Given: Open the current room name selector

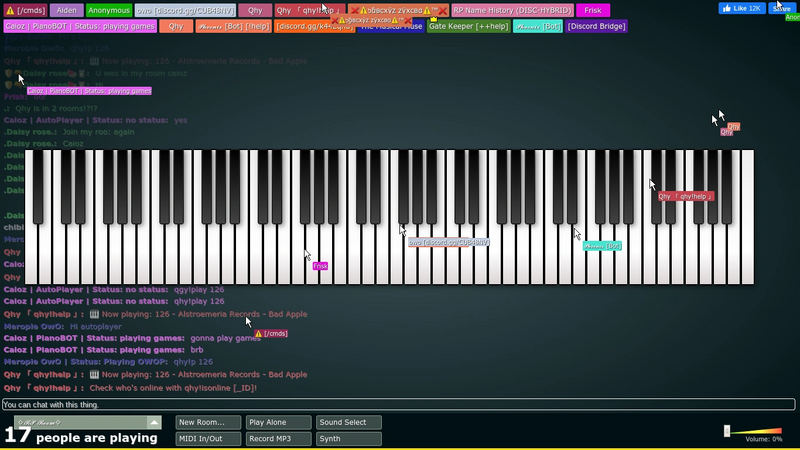Looking at the screenshot, I should pyautogui.click(x=82, y=422).
